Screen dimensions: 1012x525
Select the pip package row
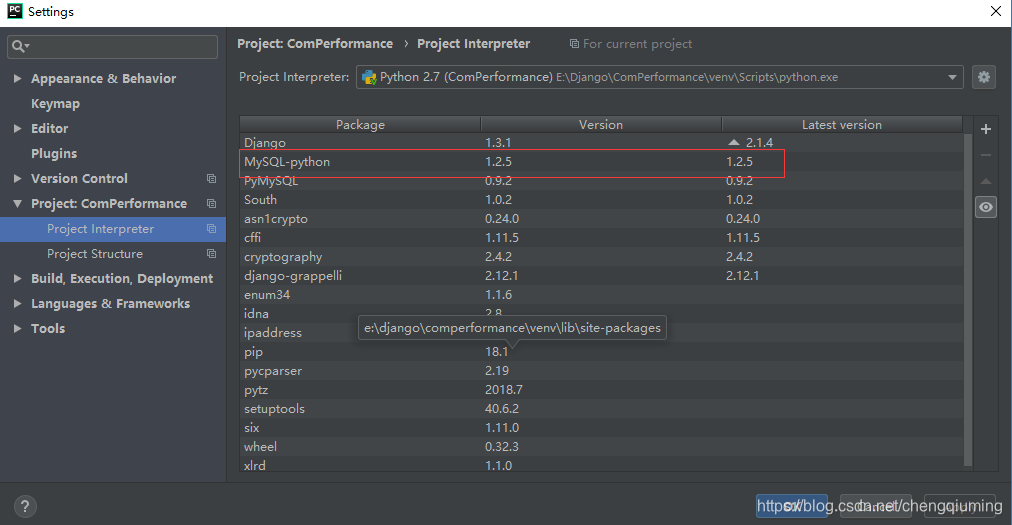[x=602, y=352]
